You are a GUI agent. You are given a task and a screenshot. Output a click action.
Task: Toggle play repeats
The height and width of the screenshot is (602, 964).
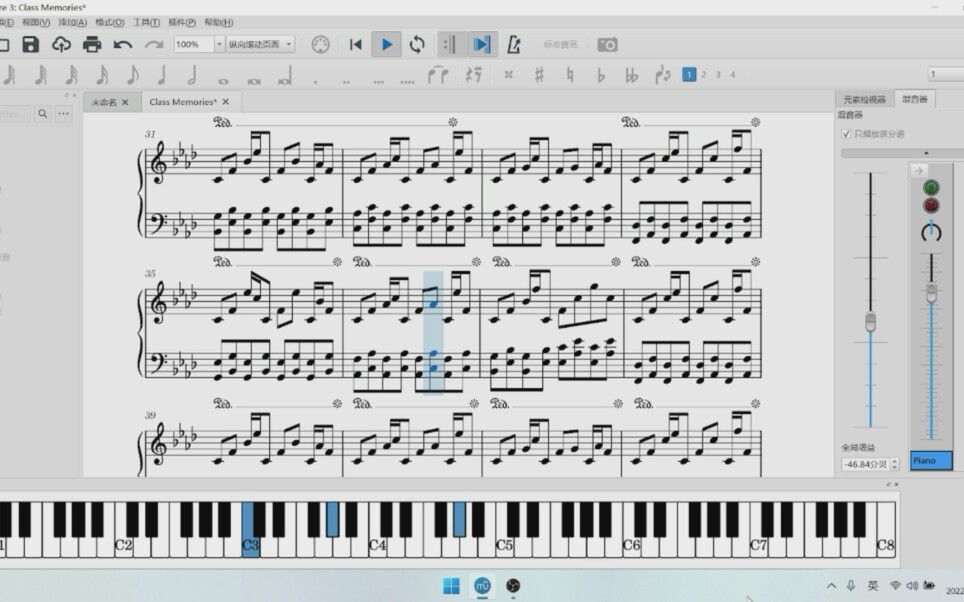(x=451, y=44)
